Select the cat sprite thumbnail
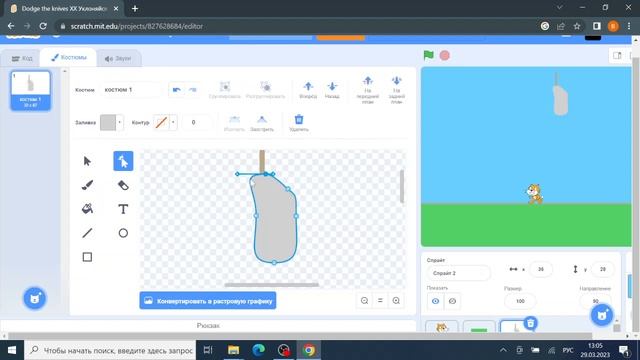Image resolution: width=640 pixels, height=360 pixels. (442, 327)
